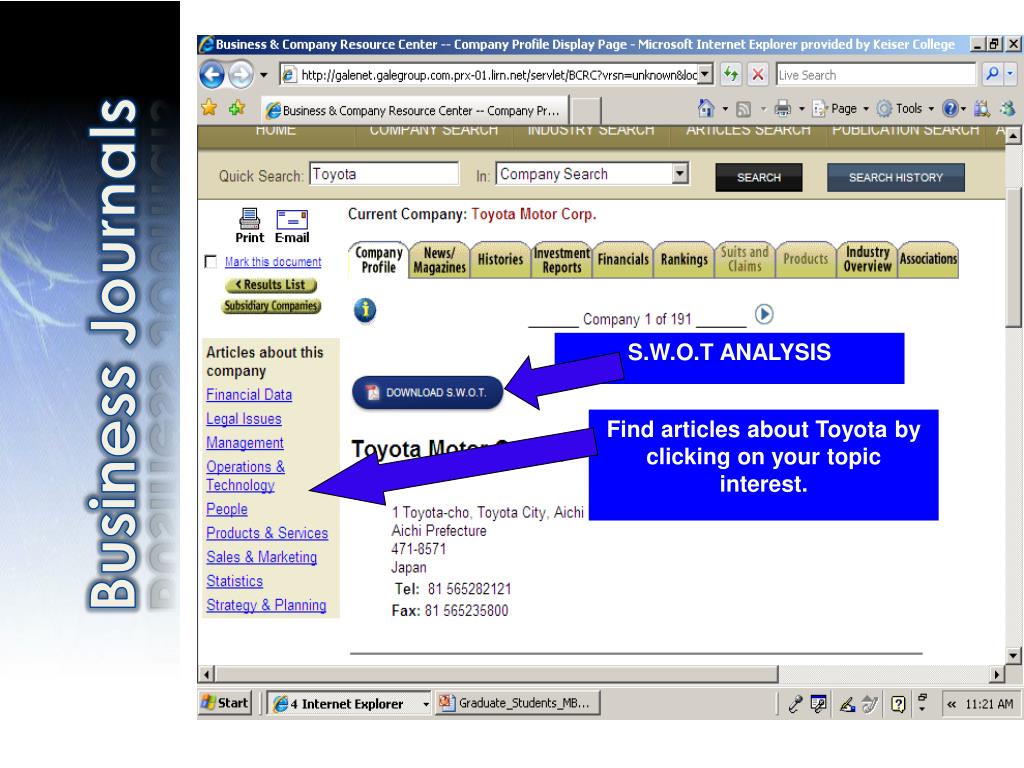Viewport: 1024px width, 768px height.
Task: Open the Industry Overview tab
Action: [x=867, y=259]
